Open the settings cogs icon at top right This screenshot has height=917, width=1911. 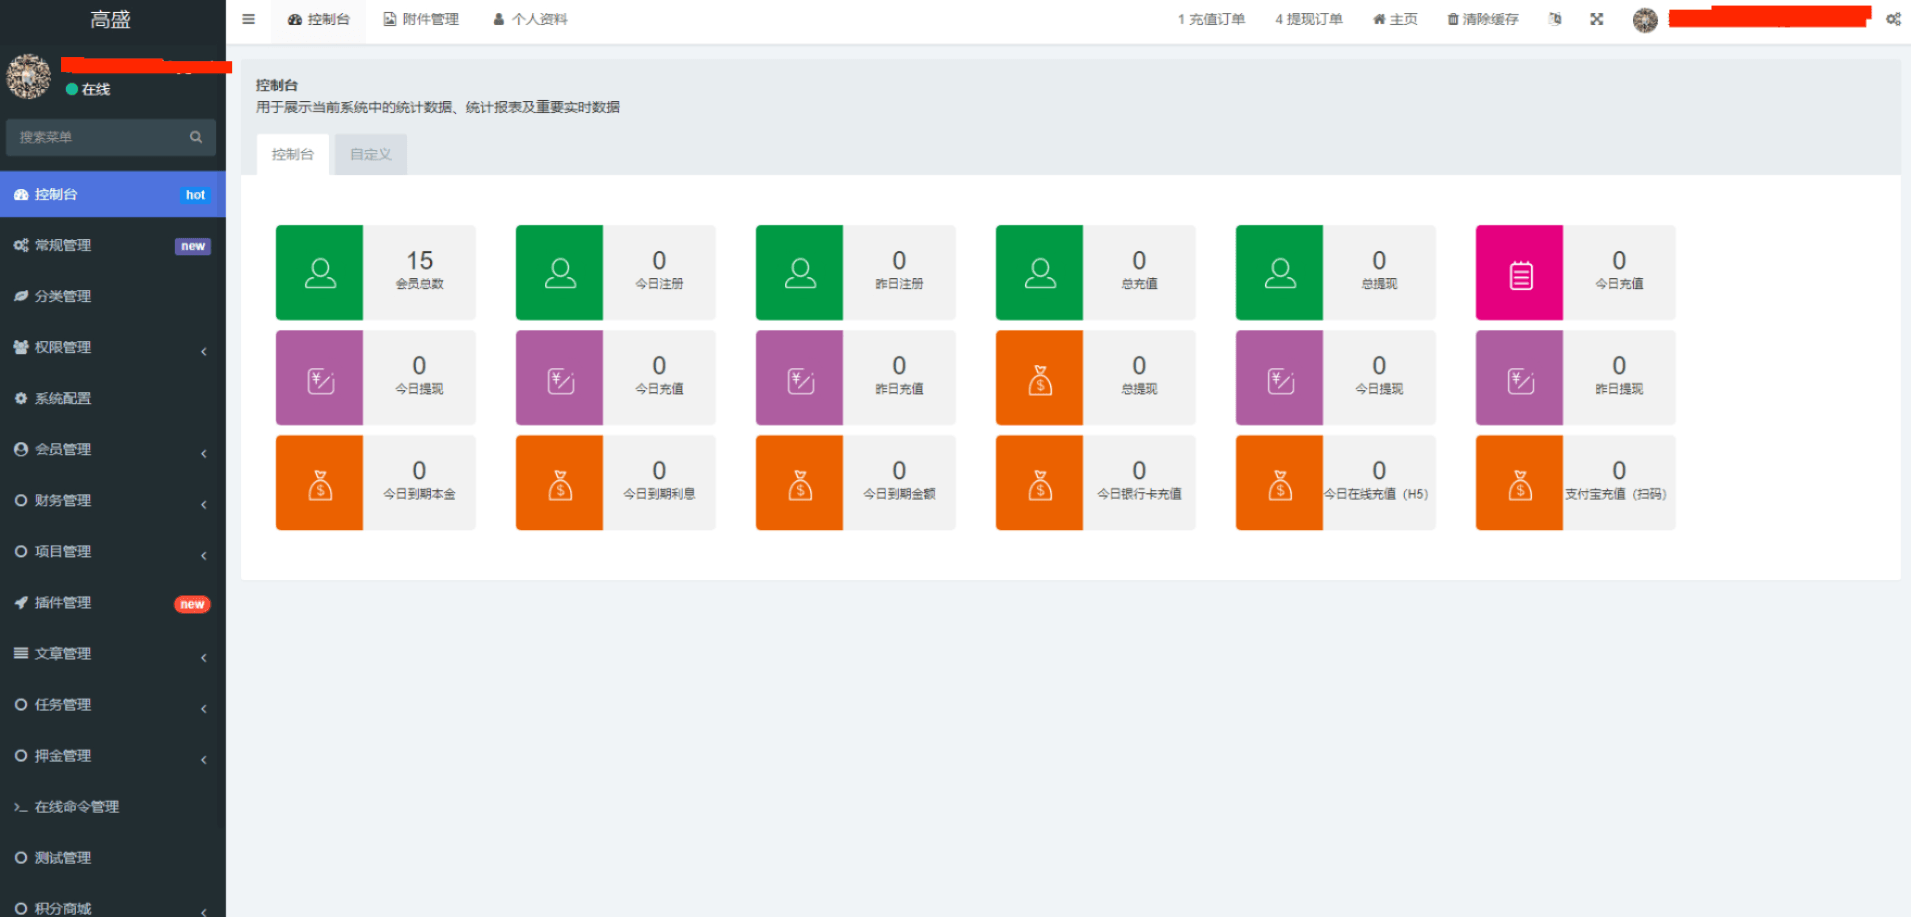[x=1893, y=19]
